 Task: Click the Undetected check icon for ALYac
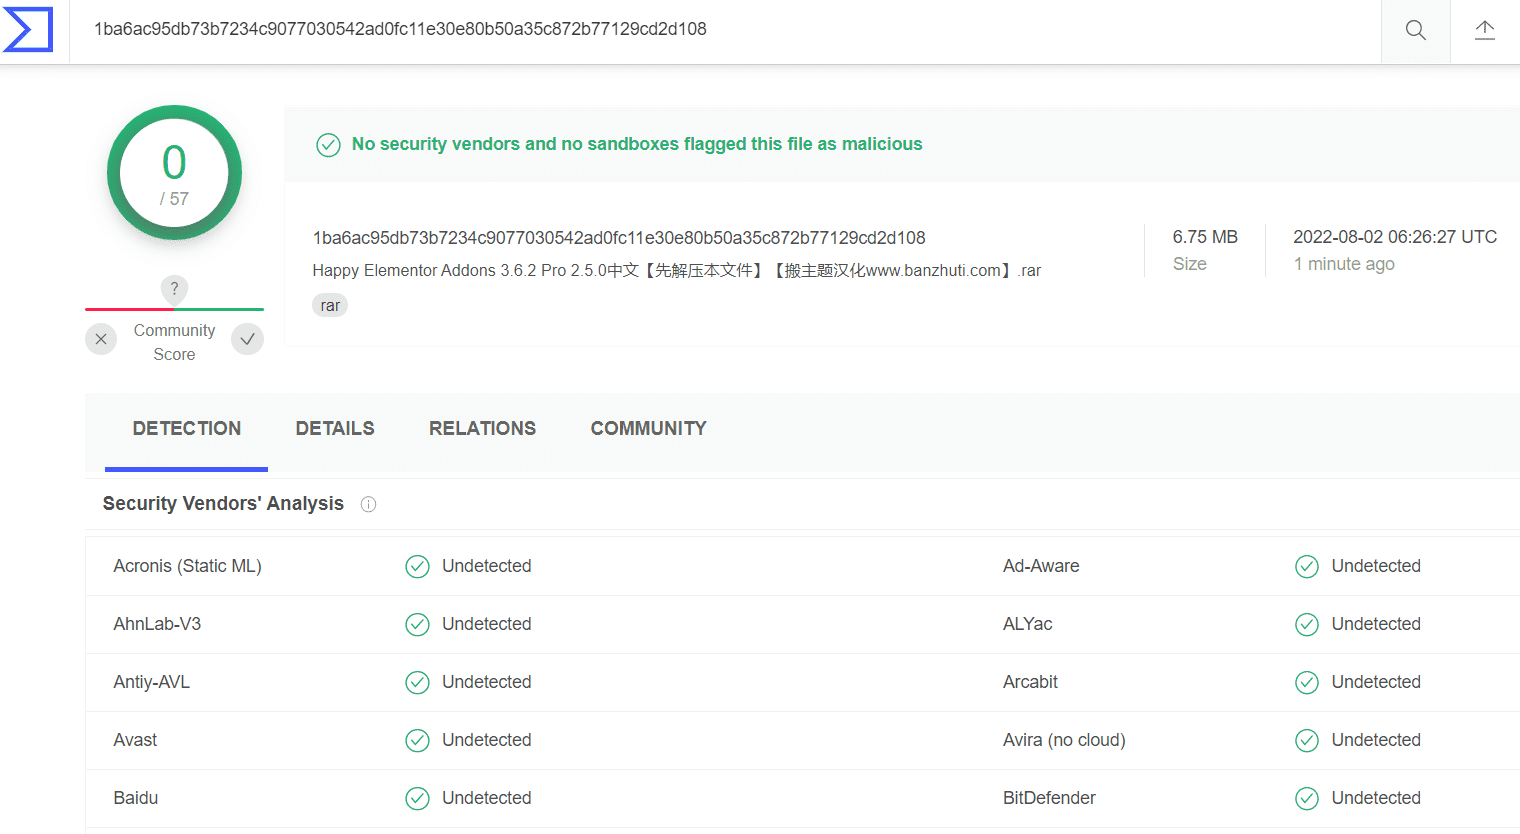click(x=1307, y=625)
